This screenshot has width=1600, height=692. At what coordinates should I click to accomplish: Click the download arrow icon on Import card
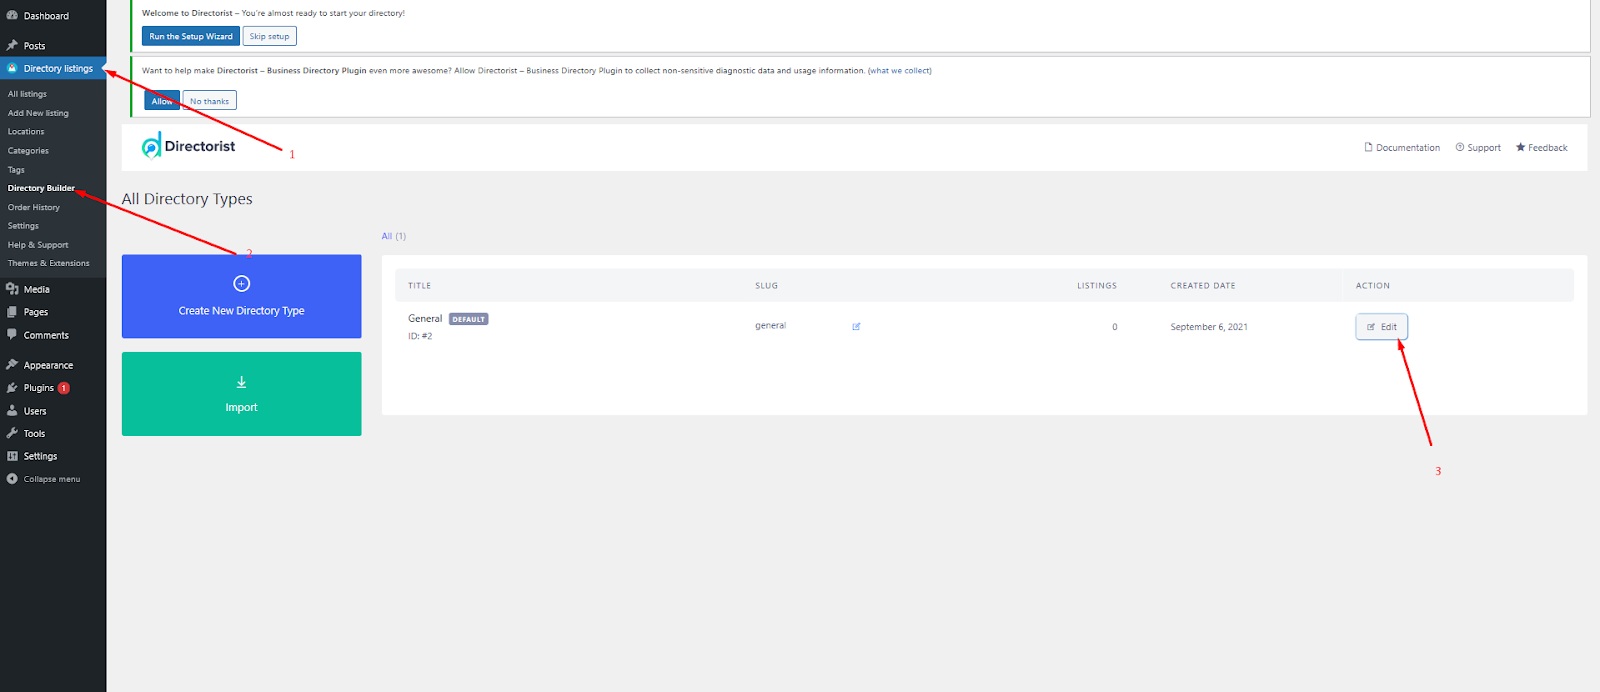click(241, 382)
